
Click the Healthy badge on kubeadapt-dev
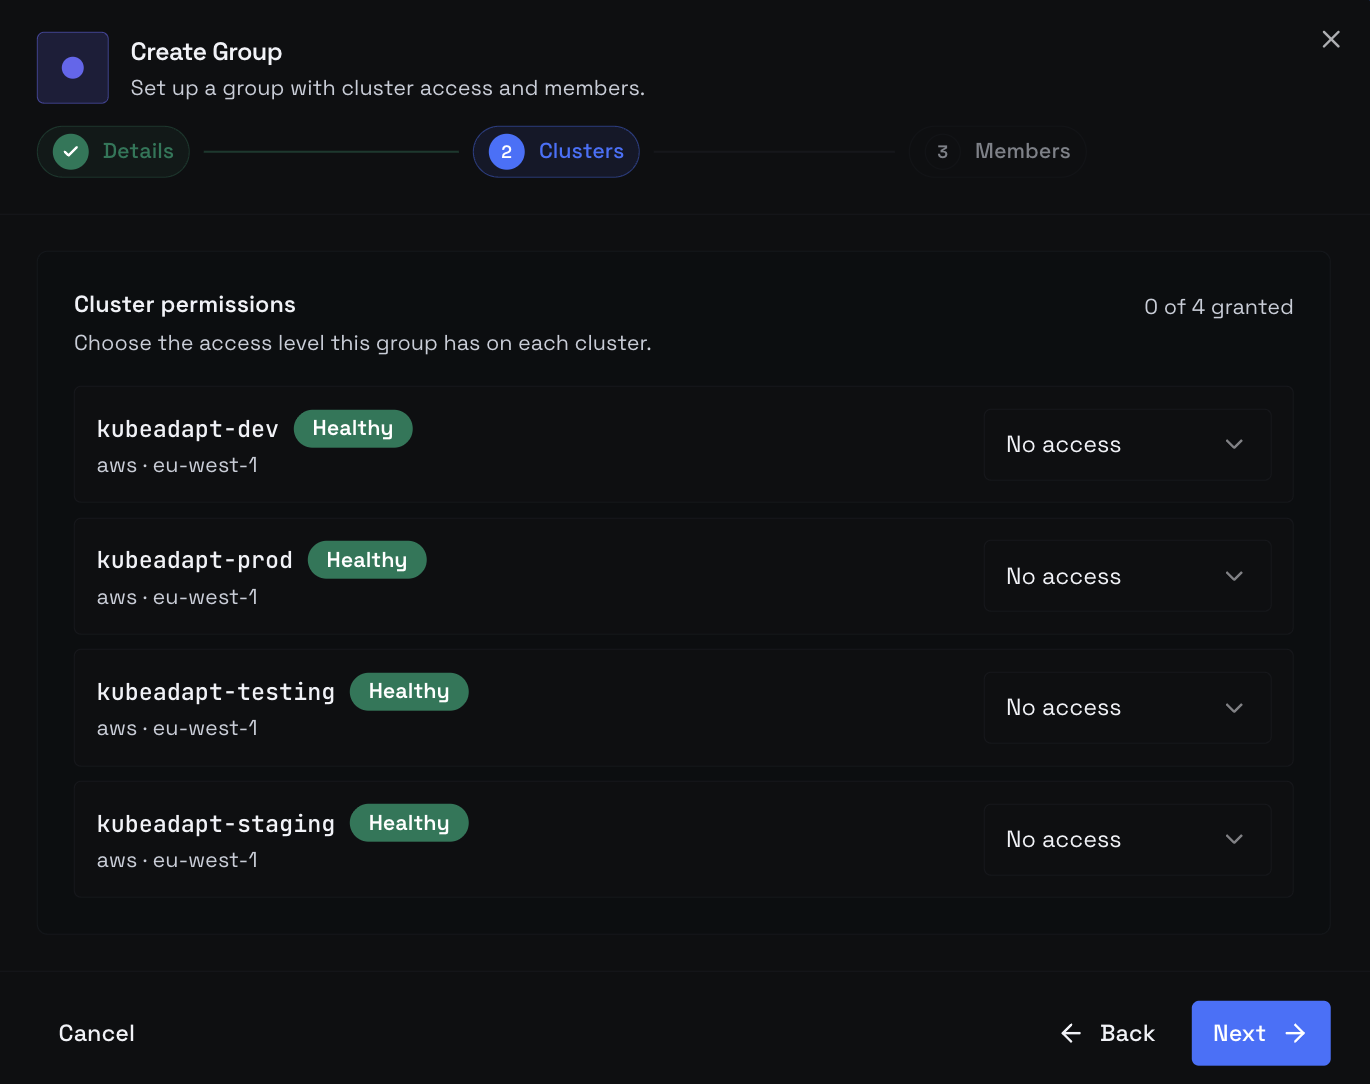coord(353,429)
